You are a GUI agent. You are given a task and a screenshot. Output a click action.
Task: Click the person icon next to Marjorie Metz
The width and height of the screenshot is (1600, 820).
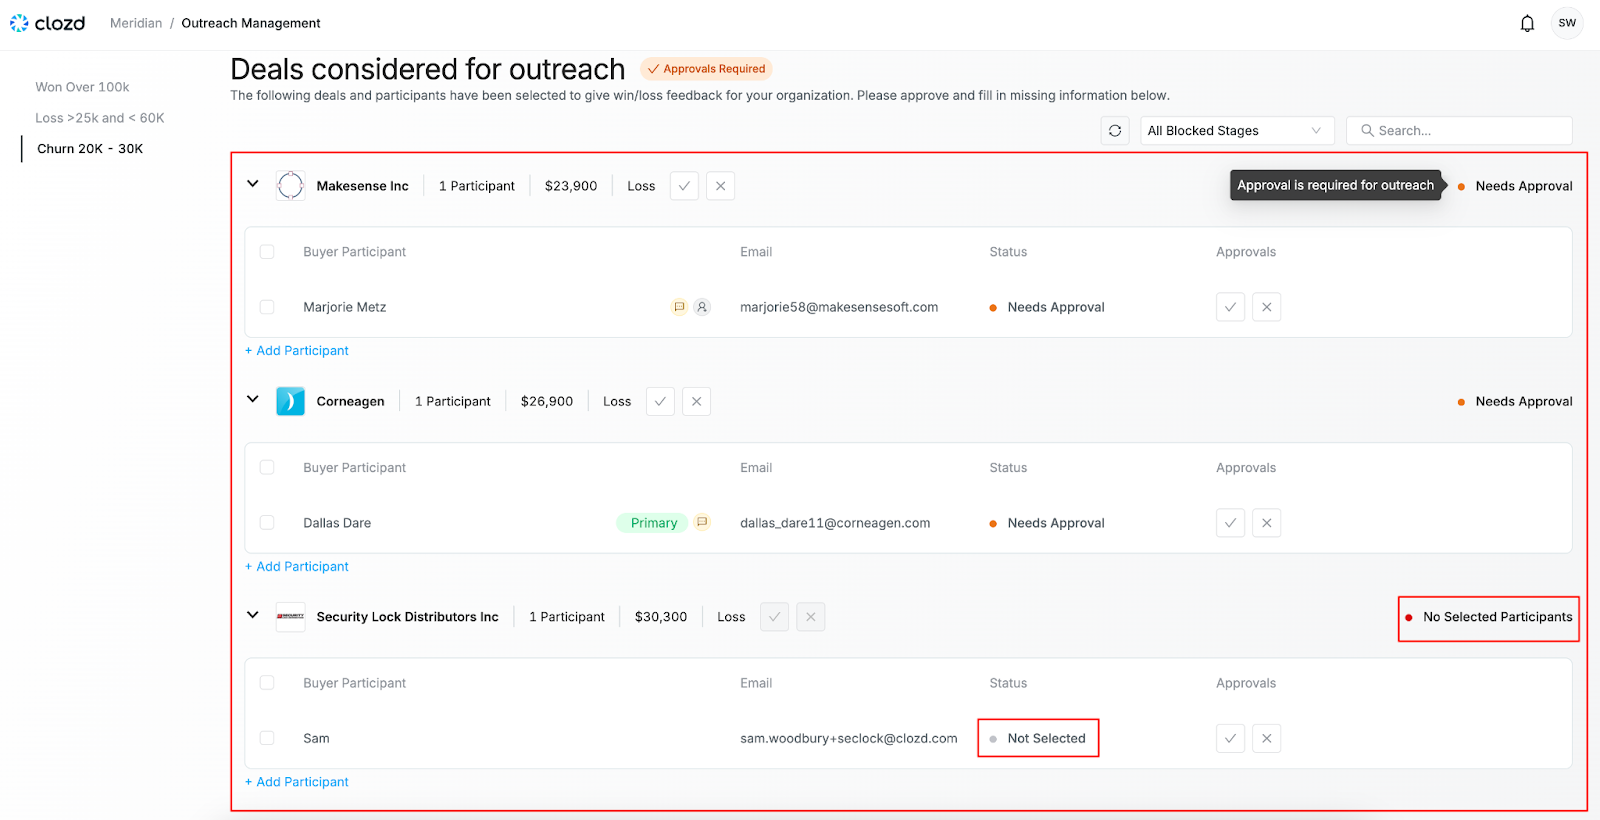[x=702, y=307]
